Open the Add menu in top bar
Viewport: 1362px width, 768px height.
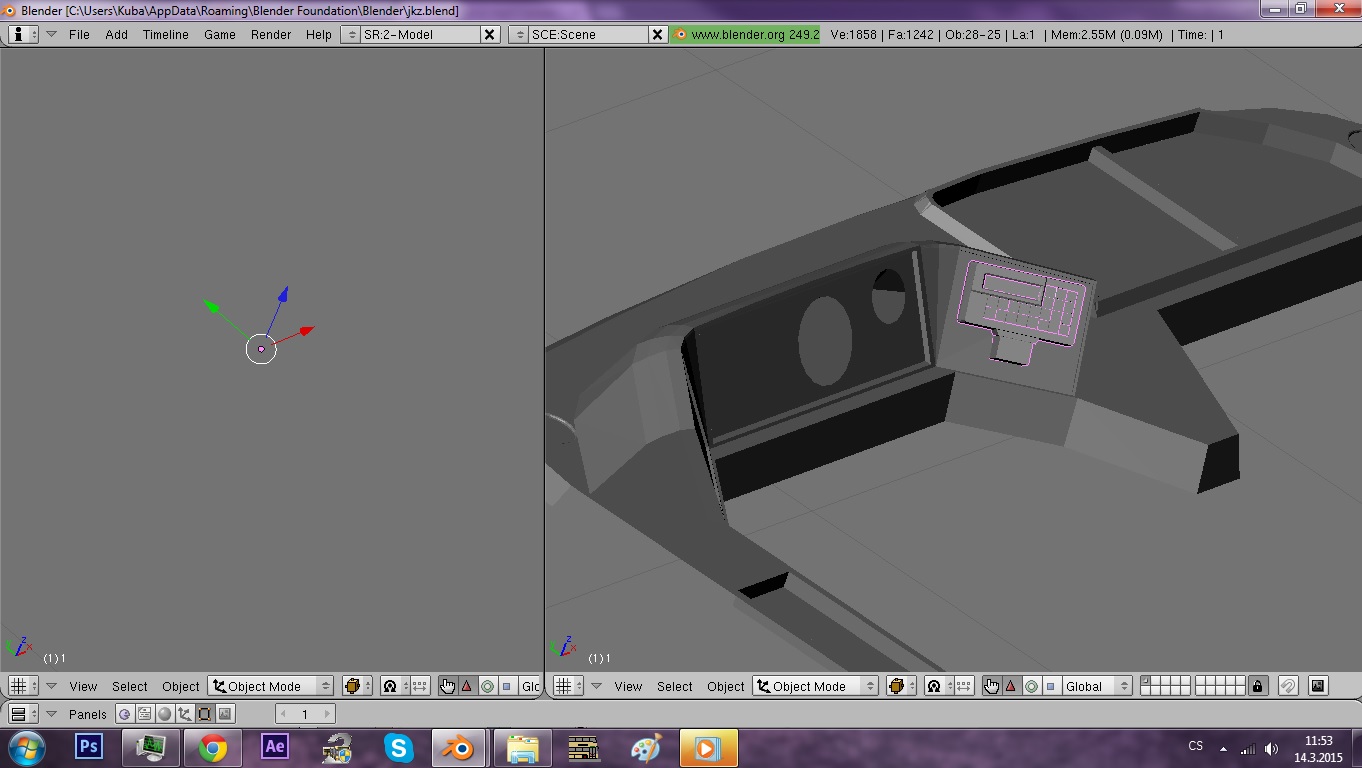point(117,34)
